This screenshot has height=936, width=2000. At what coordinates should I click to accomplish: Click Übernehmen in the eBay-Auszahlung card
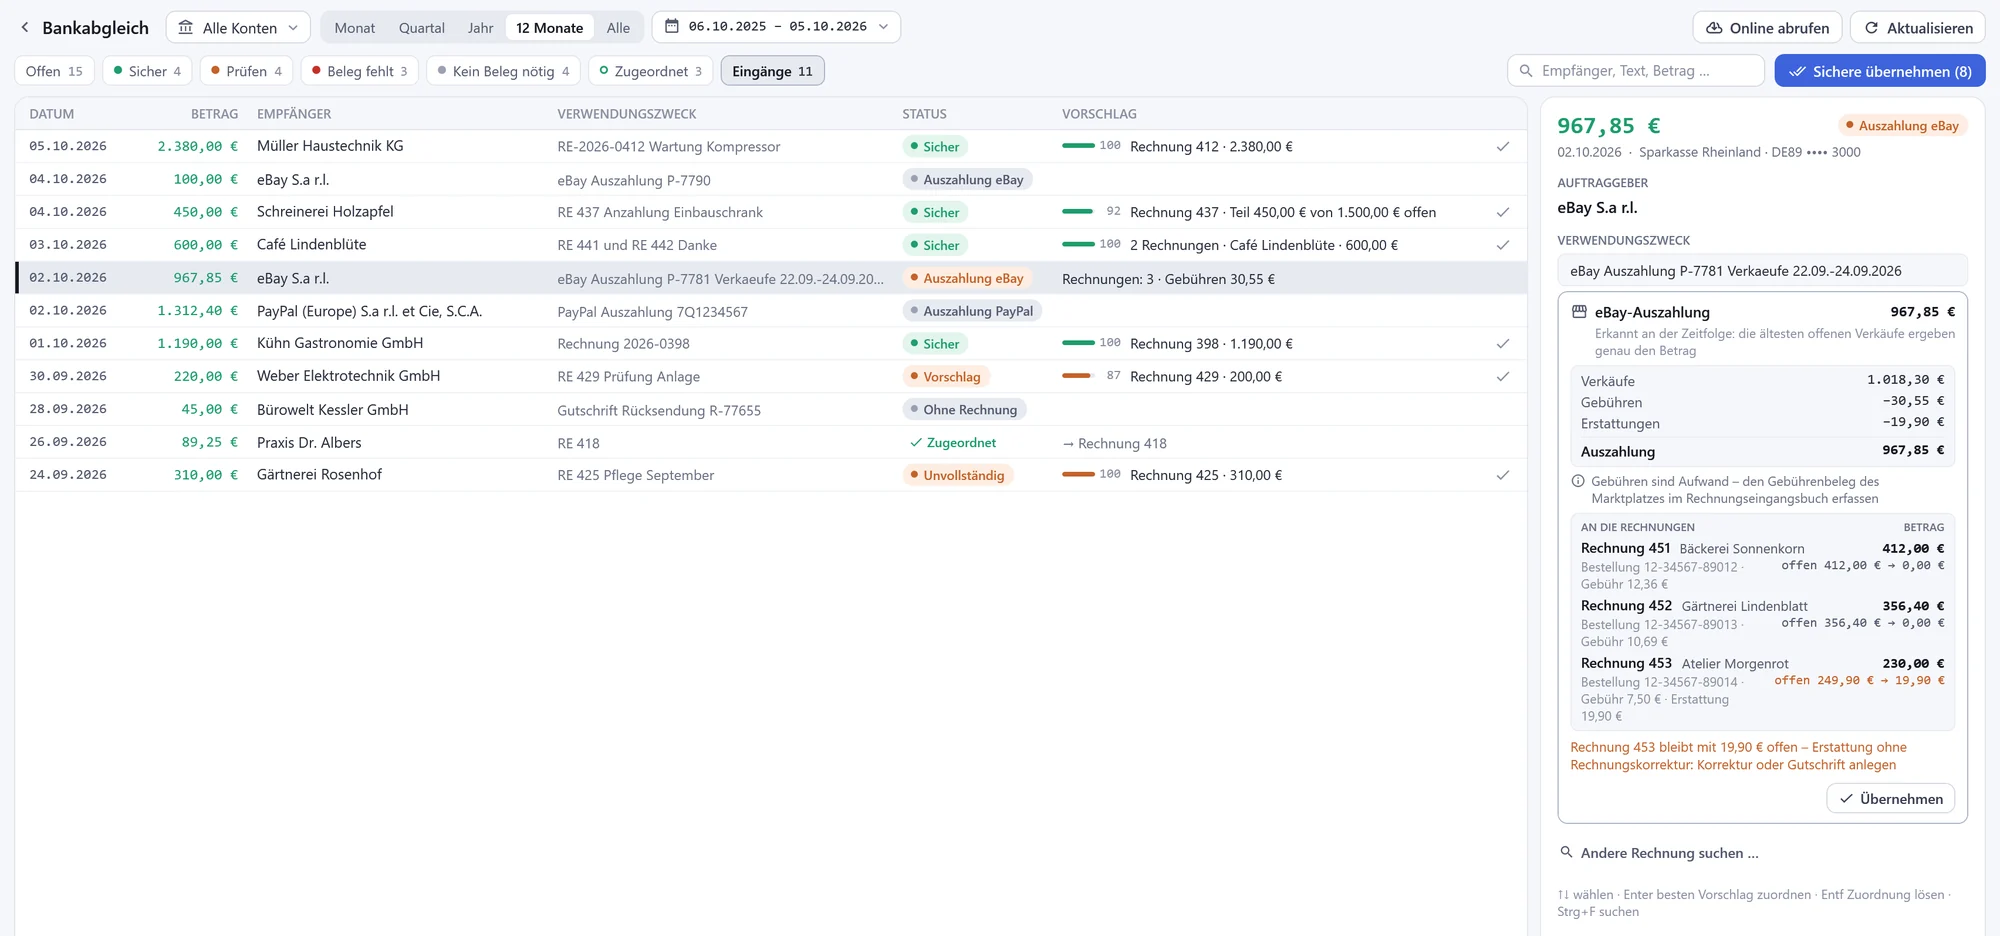[x=1890, y=799]
